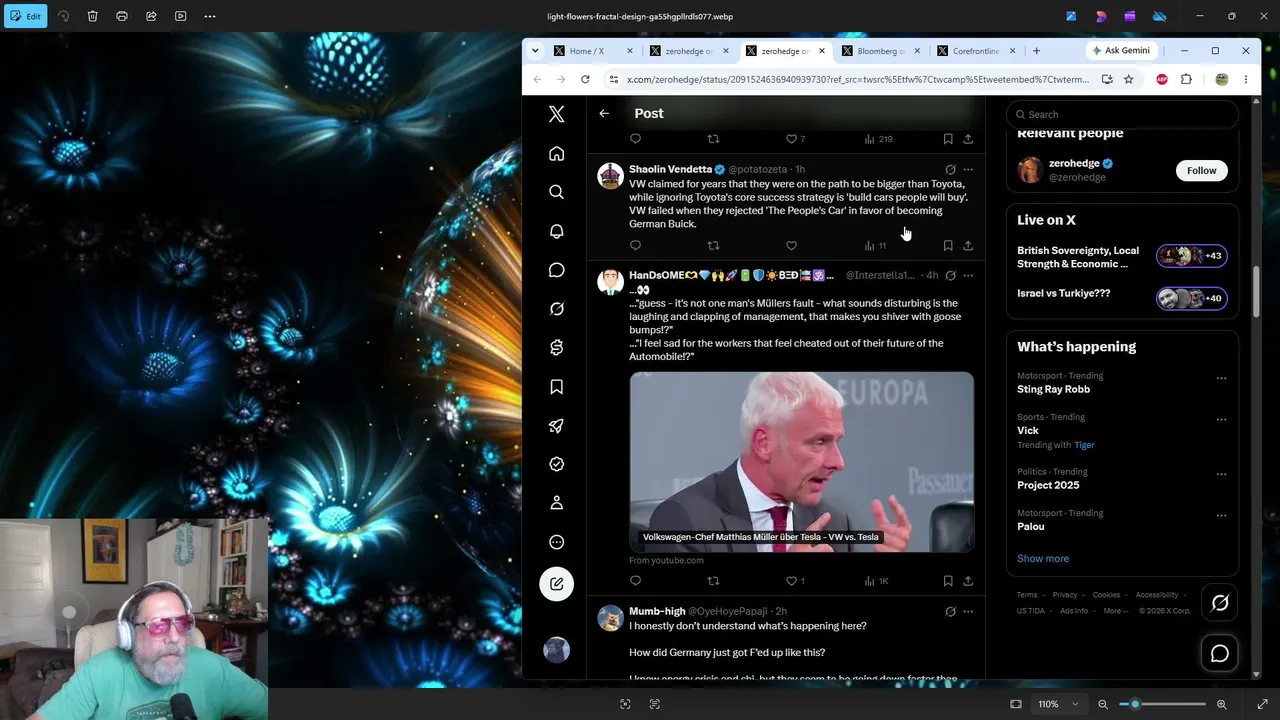Viewport: 1280px width, 720px height.
Task: Click the Ask Gemini button
Action: 1121,51
